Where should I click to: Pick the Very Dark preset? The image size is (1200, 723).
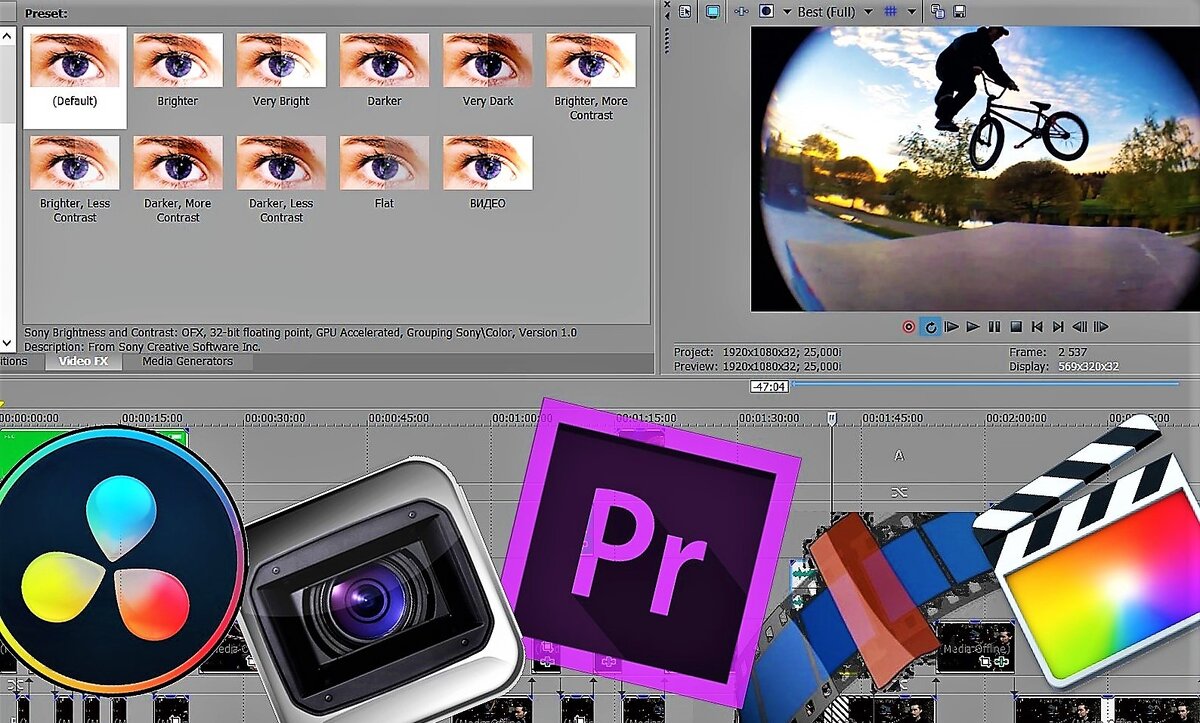(x=488, y=70)
